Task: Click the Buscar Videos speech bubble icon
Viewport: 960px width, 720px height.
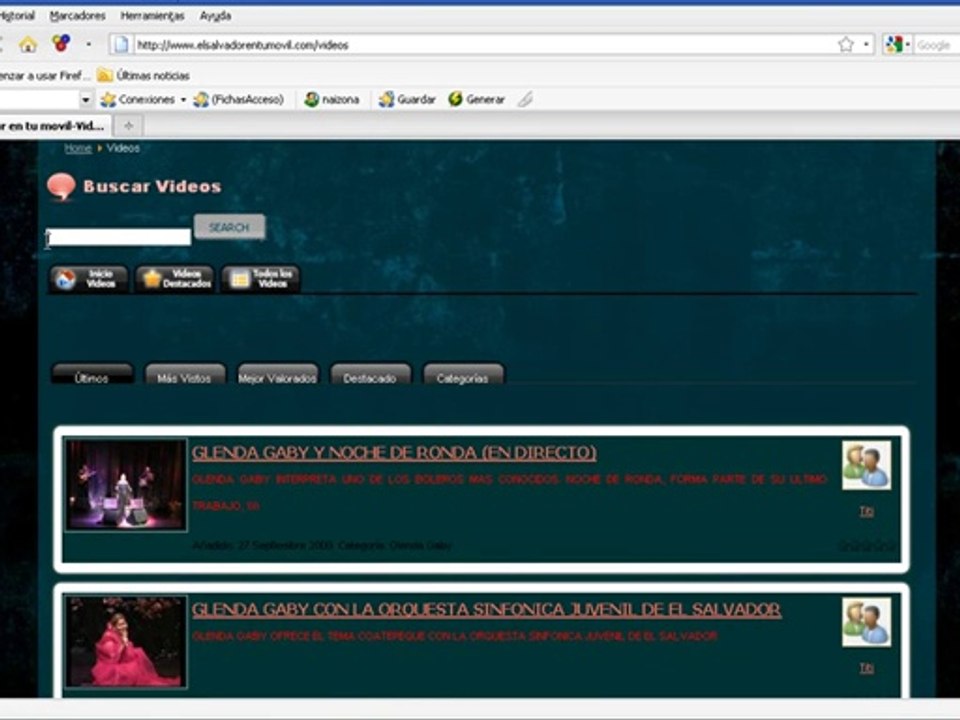Action: click(61, 187)
